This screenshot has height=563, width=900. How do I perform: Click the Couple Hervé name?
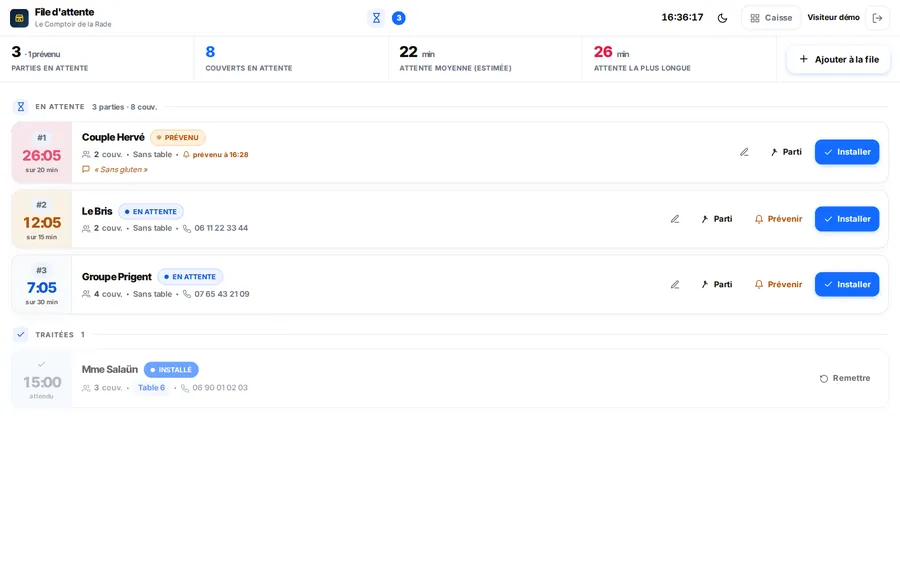113,137
